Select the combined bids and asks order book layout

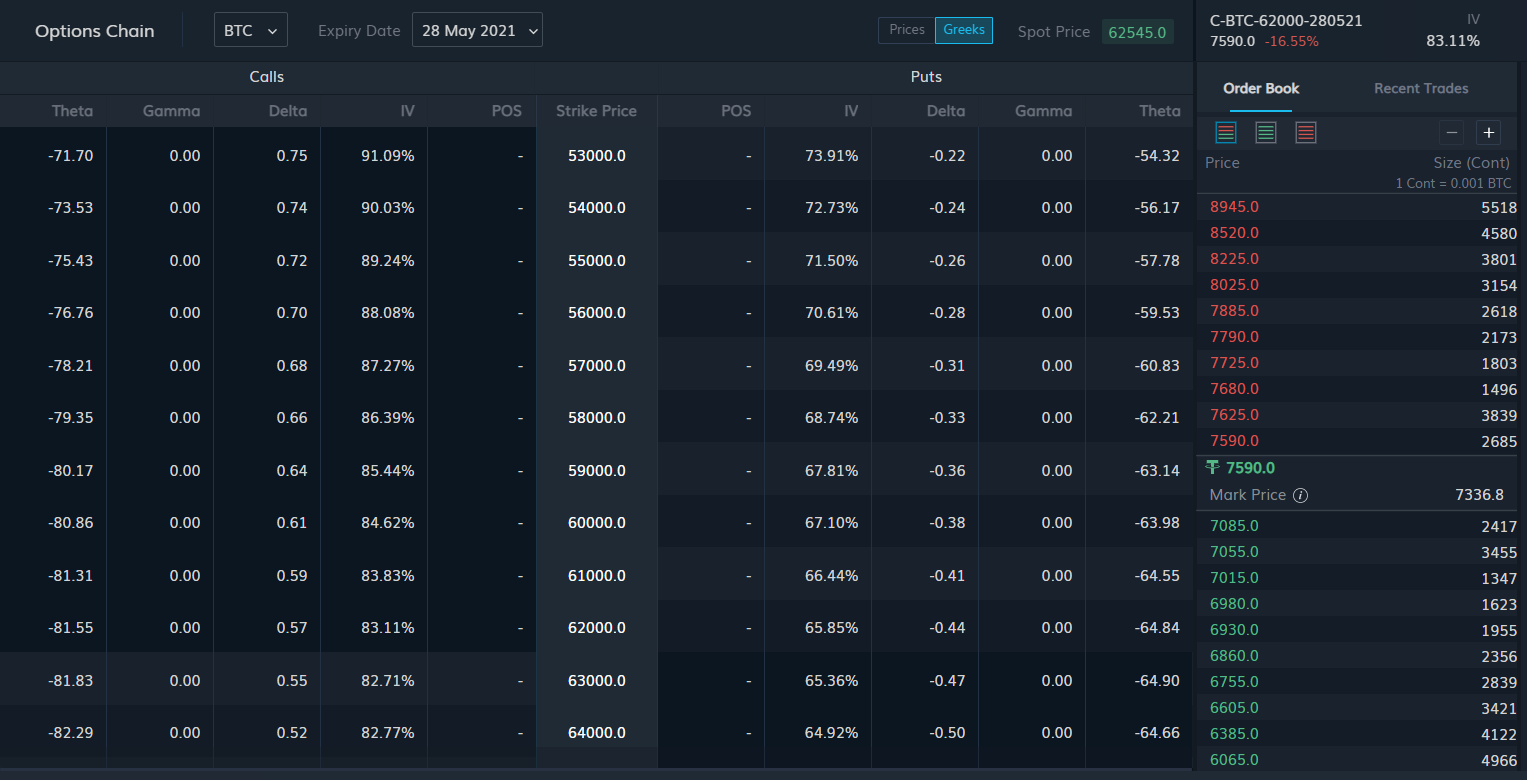pyautogui.click(x=1226, y=131)
